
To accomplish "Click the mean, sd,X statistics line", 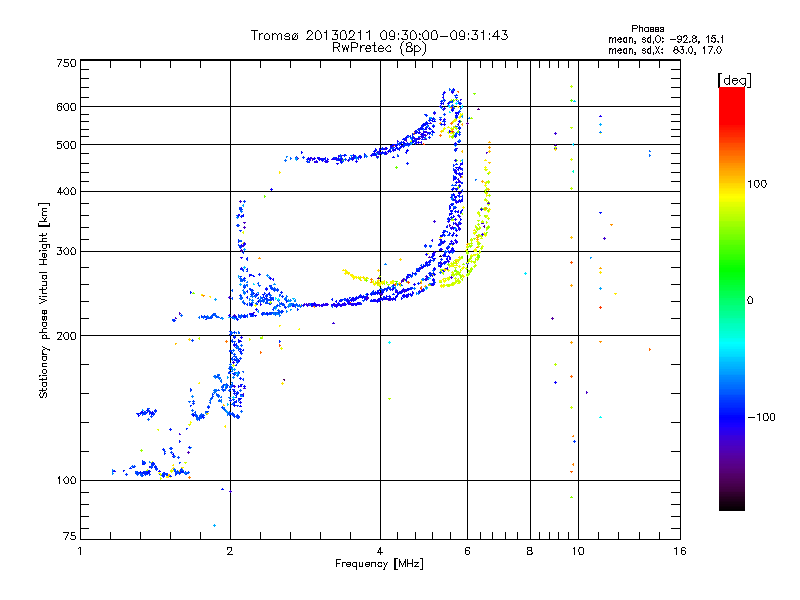I will click(x=665, y=50).
